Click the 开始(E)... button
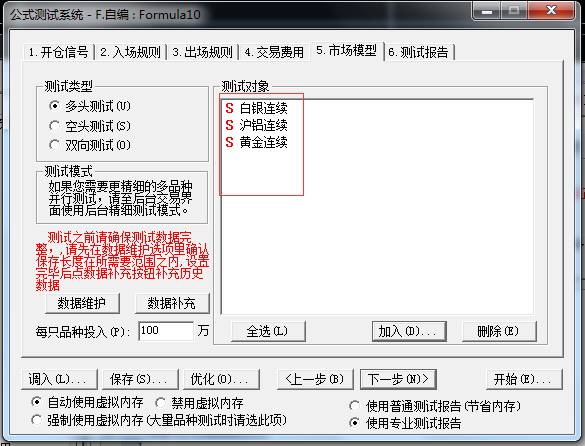The height and width of the screenshot is (446, 585). pyautogui.click(x=524, y=380)
